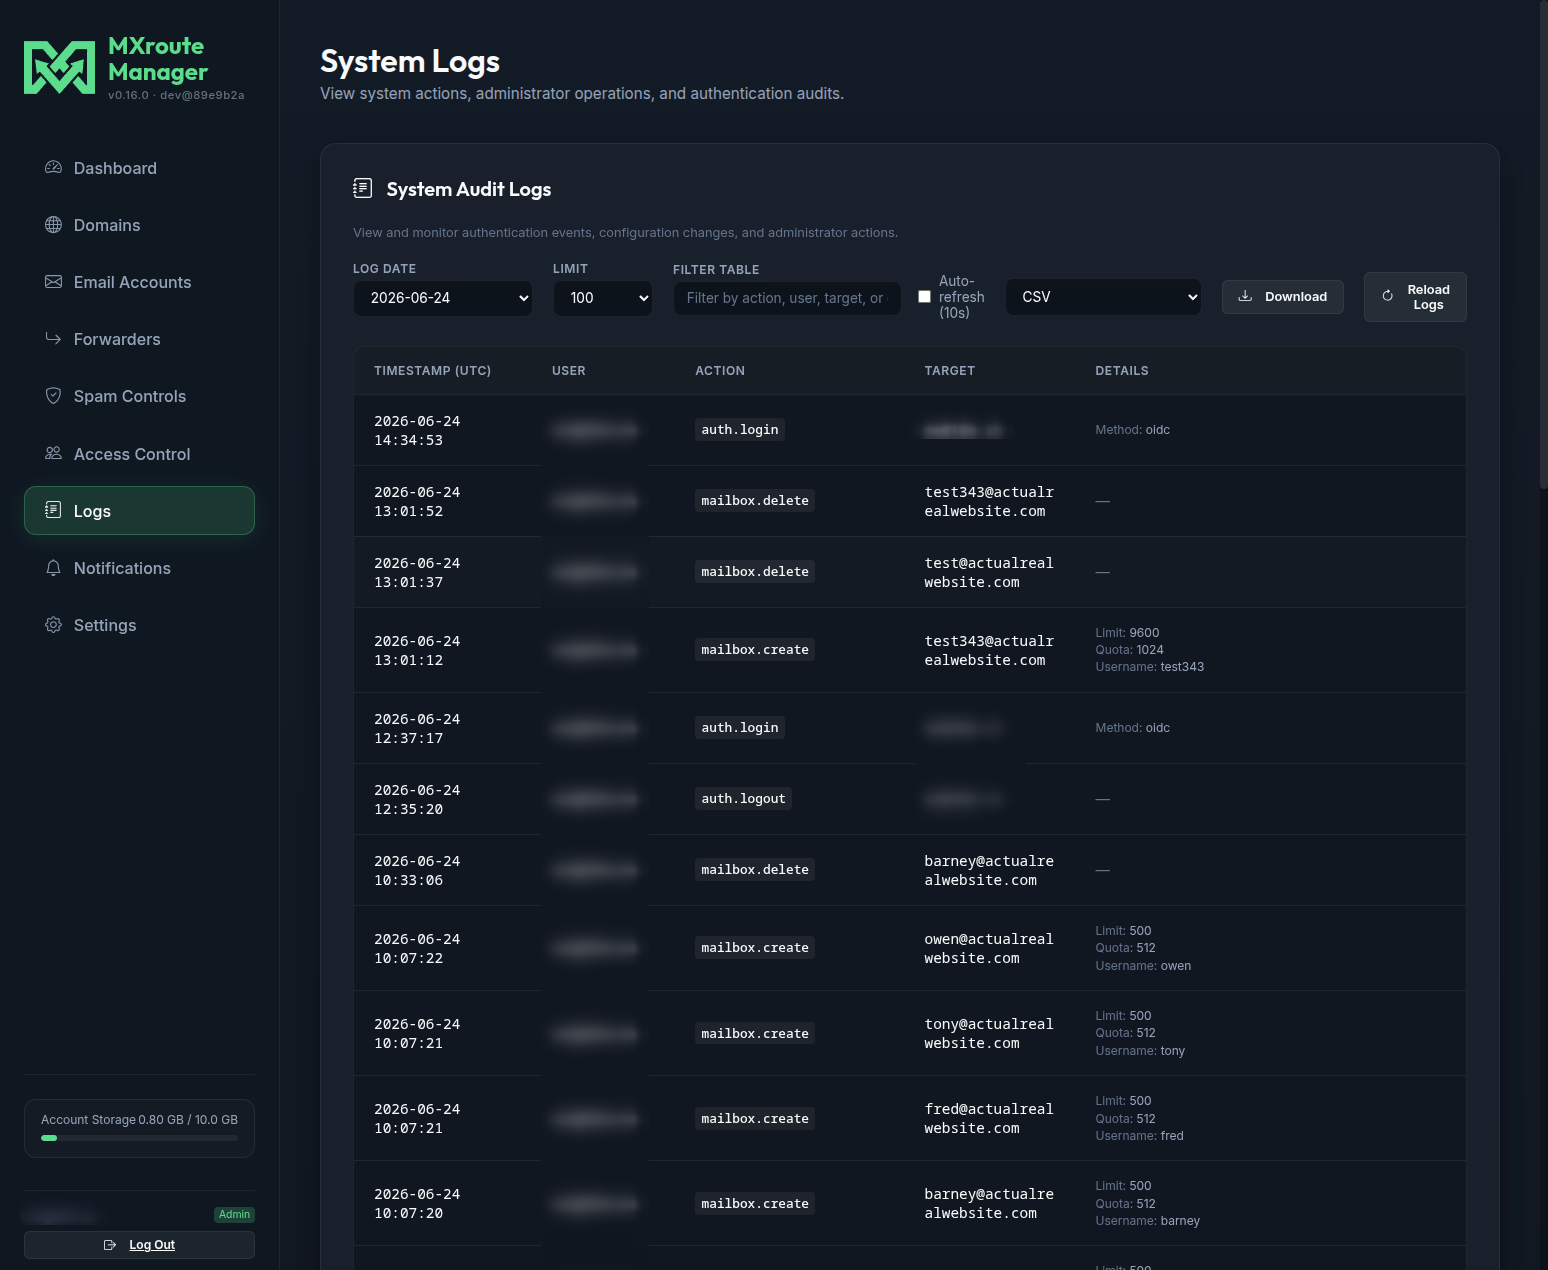Open the Limit 100 dropdown
1548x1270 pixels.
pyautogui.click(x=603, y=298)
